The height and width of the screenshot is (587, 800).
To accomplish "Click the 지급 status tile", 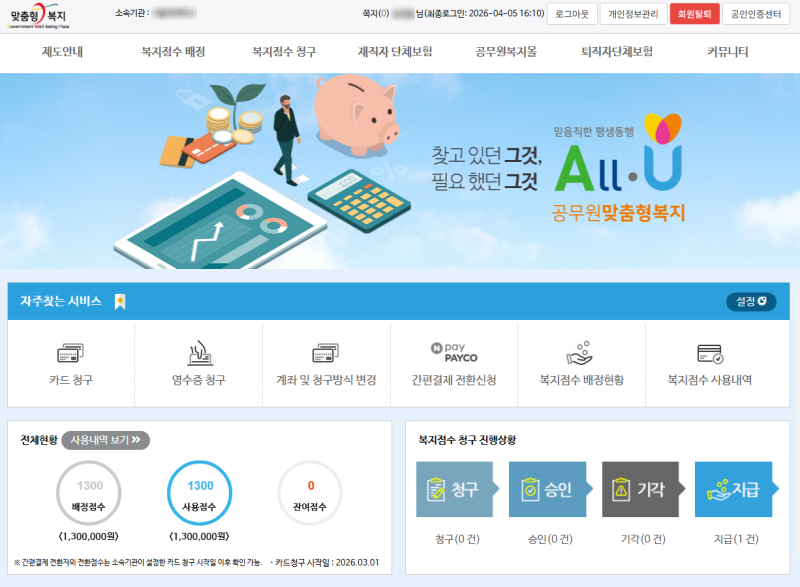I will coord(736,489).
